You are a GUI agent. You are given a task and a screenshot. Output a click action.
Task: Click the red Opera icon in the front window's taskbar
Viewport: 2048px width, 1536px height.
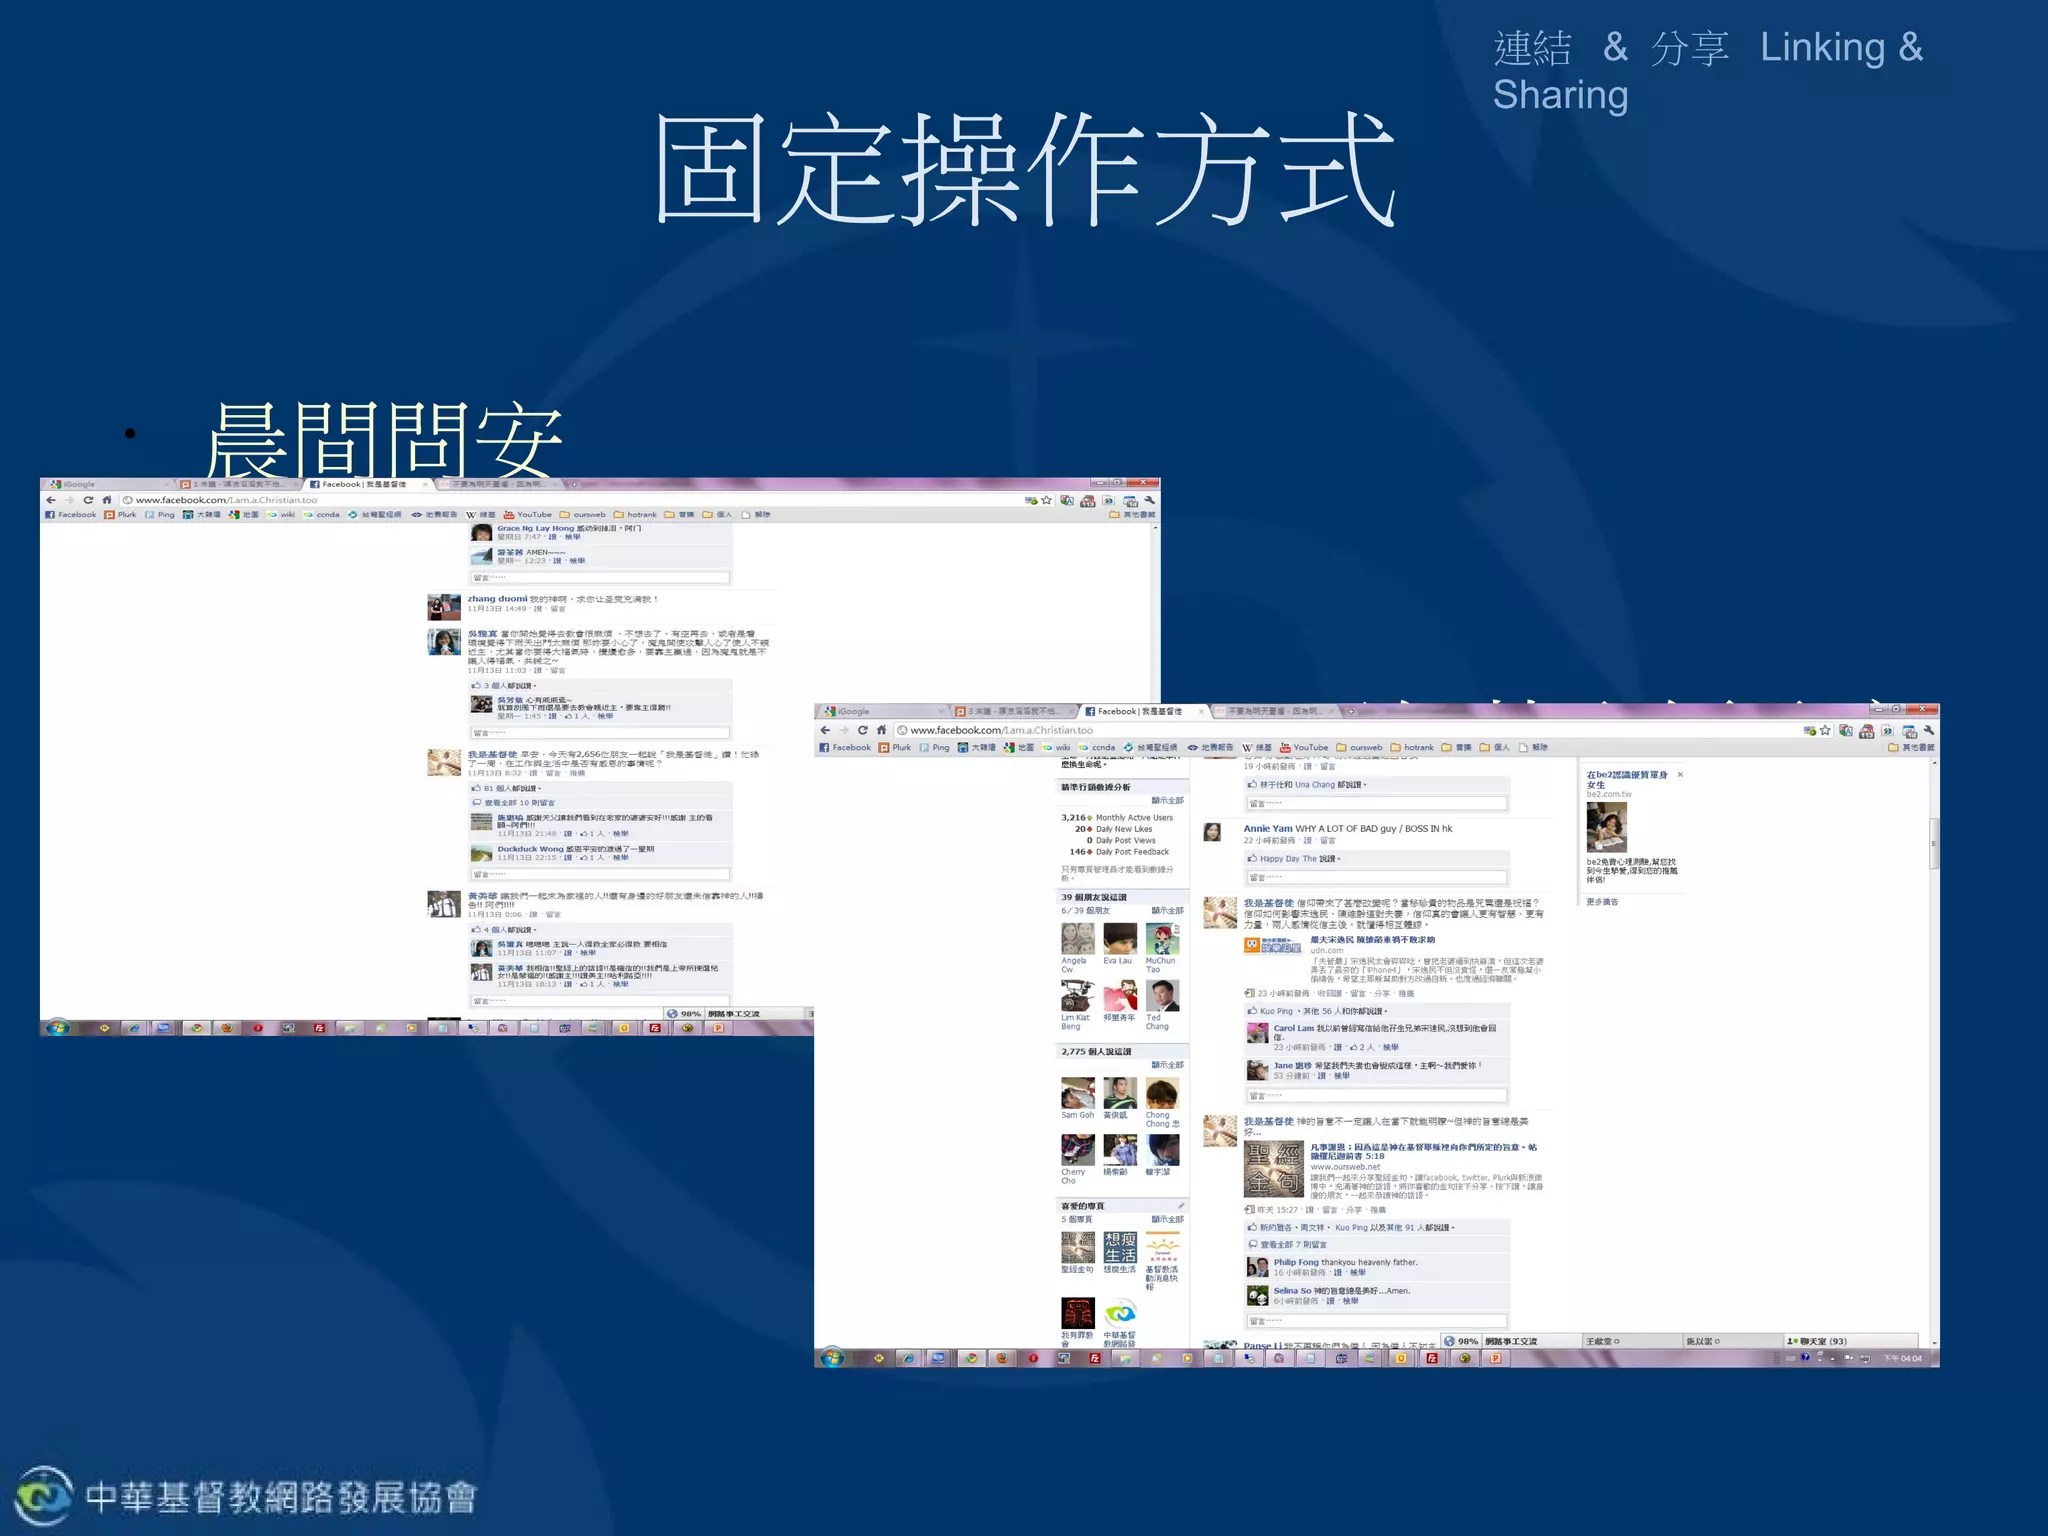(1033, 1358)
